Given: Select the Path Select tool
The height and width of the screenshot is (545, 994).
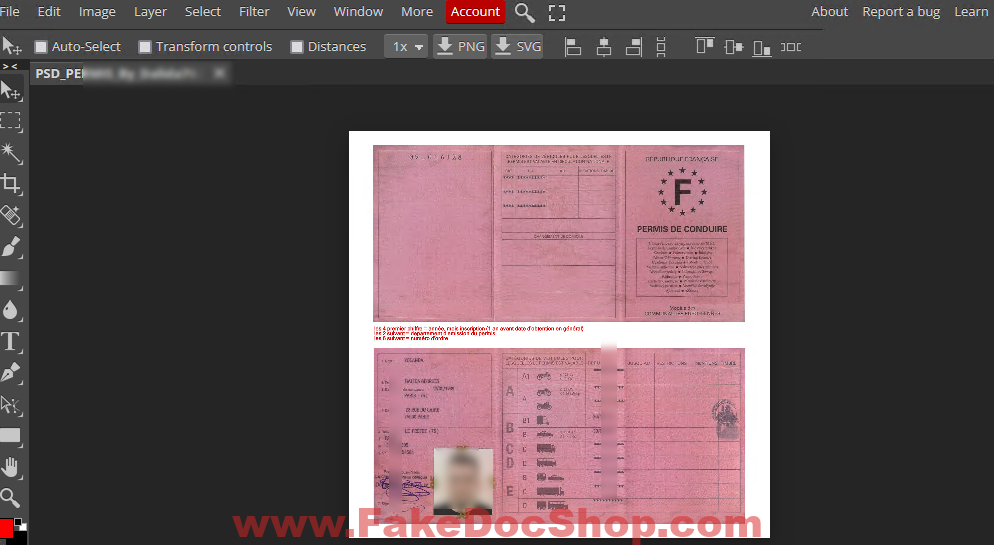Looking at the screenshot, I should click(11, 404).
